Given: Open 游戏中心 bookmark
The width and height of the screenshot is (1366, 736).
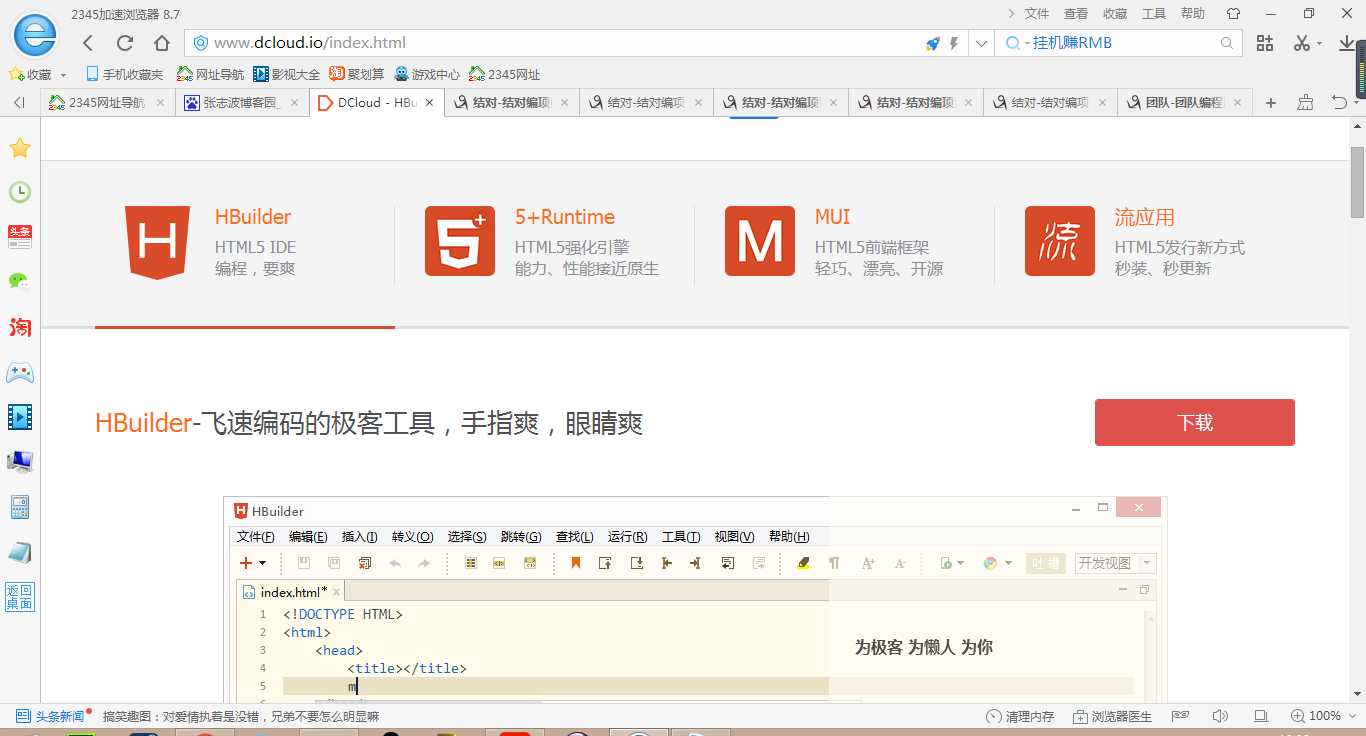Looking at the screenshot, I should pos(427,75).
